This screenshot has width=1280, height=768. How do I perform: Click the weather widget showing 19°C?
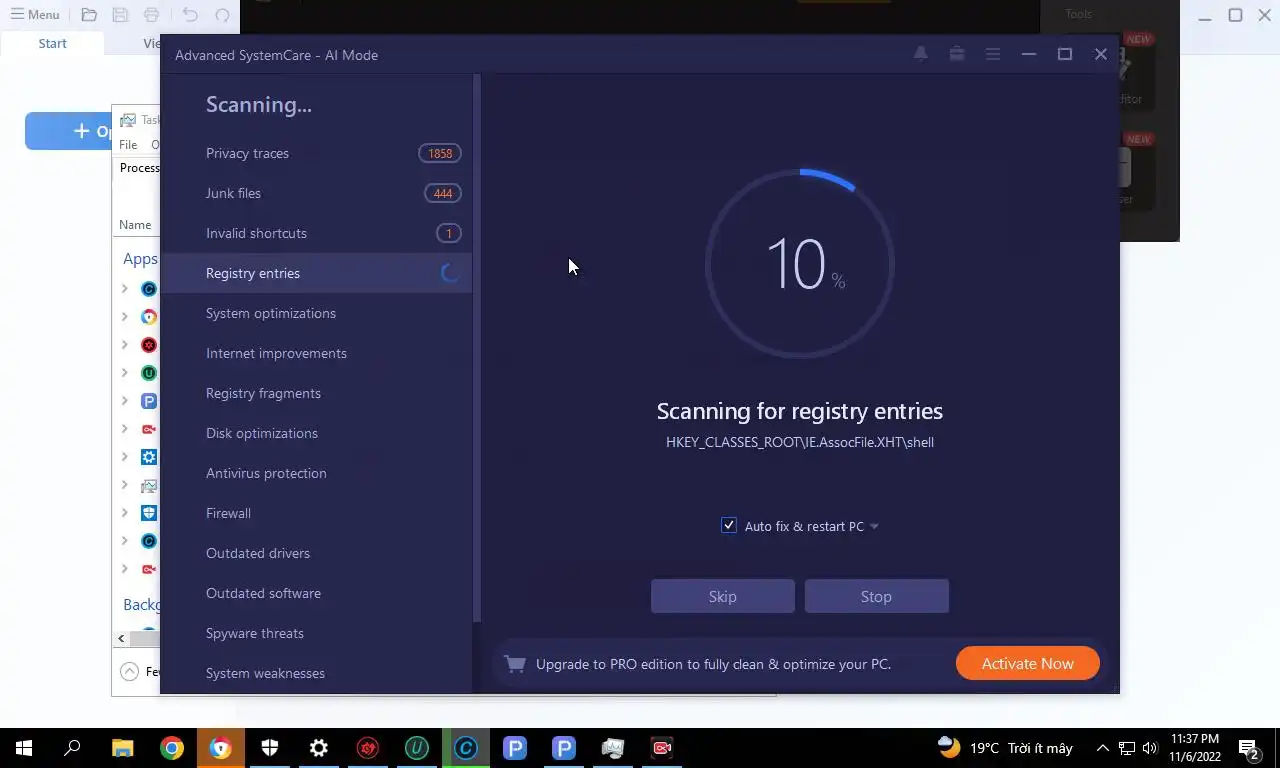coord(1005,748)
